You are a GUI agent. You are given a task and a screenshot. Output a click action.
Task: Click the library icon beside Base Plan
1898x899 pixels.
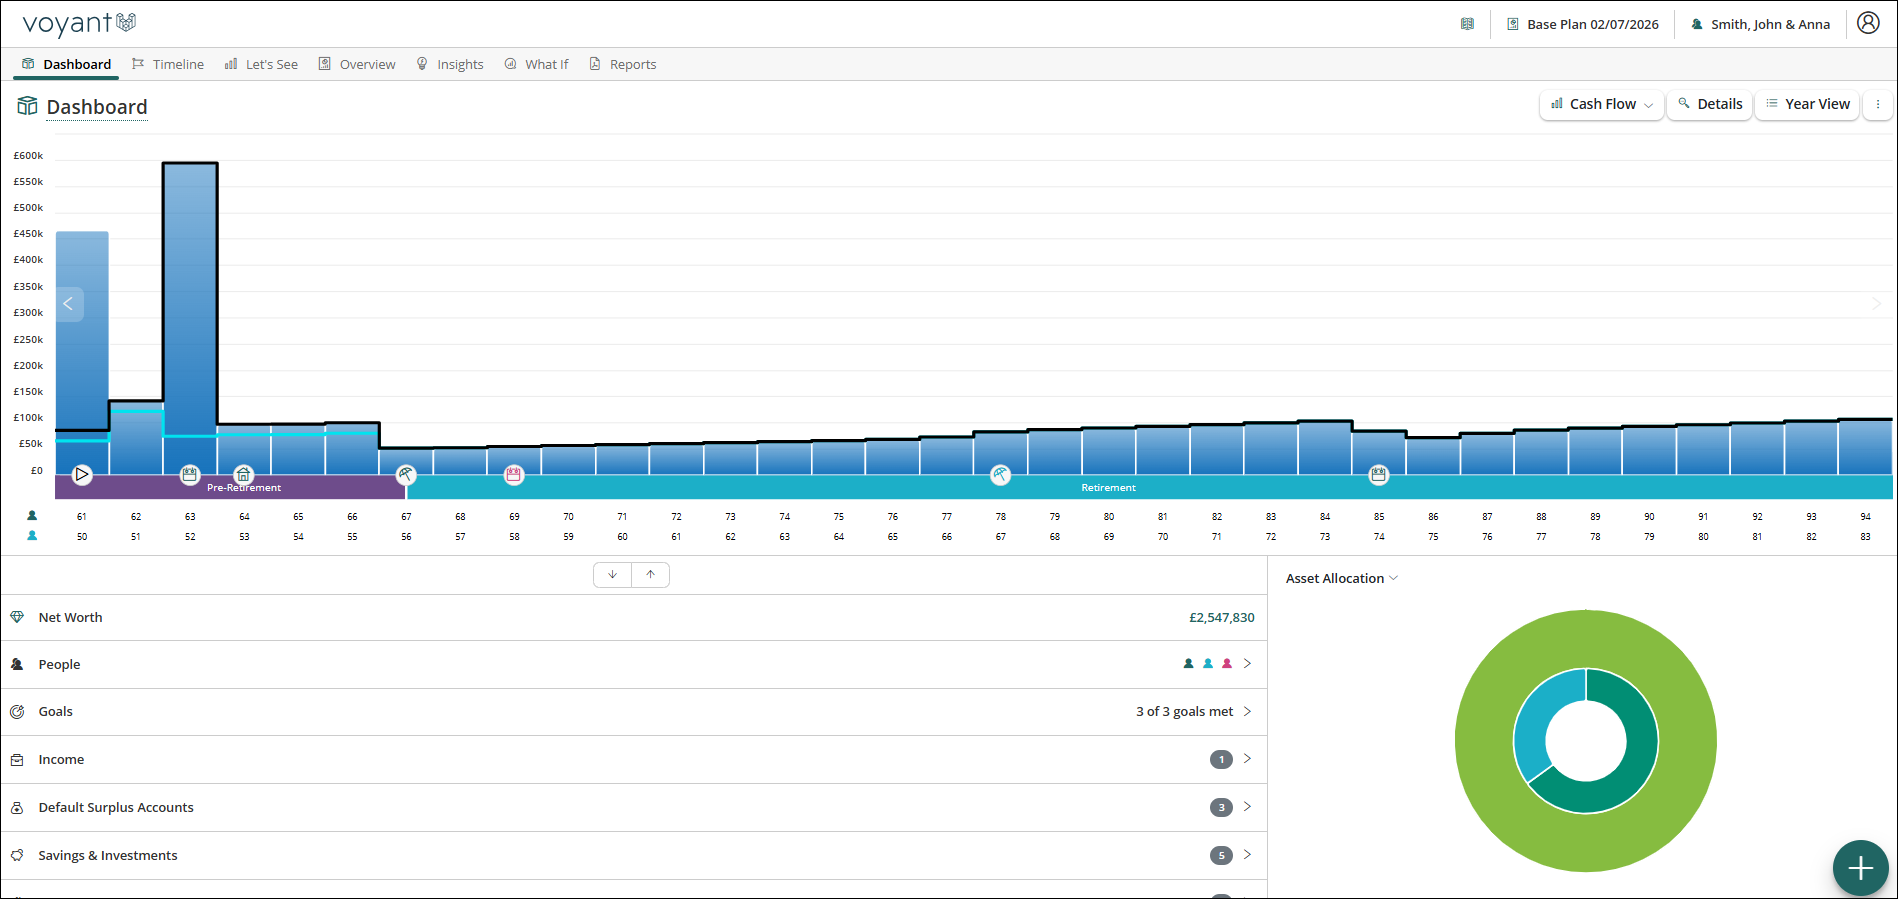click(x=1467, y=24)
